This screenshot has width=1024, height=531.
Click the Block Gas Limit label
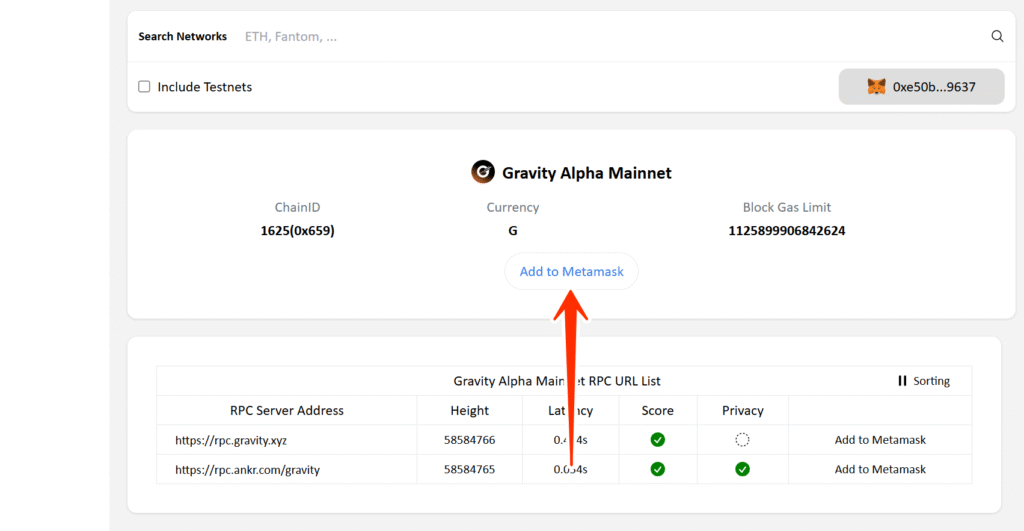click(x=786, y=207)
